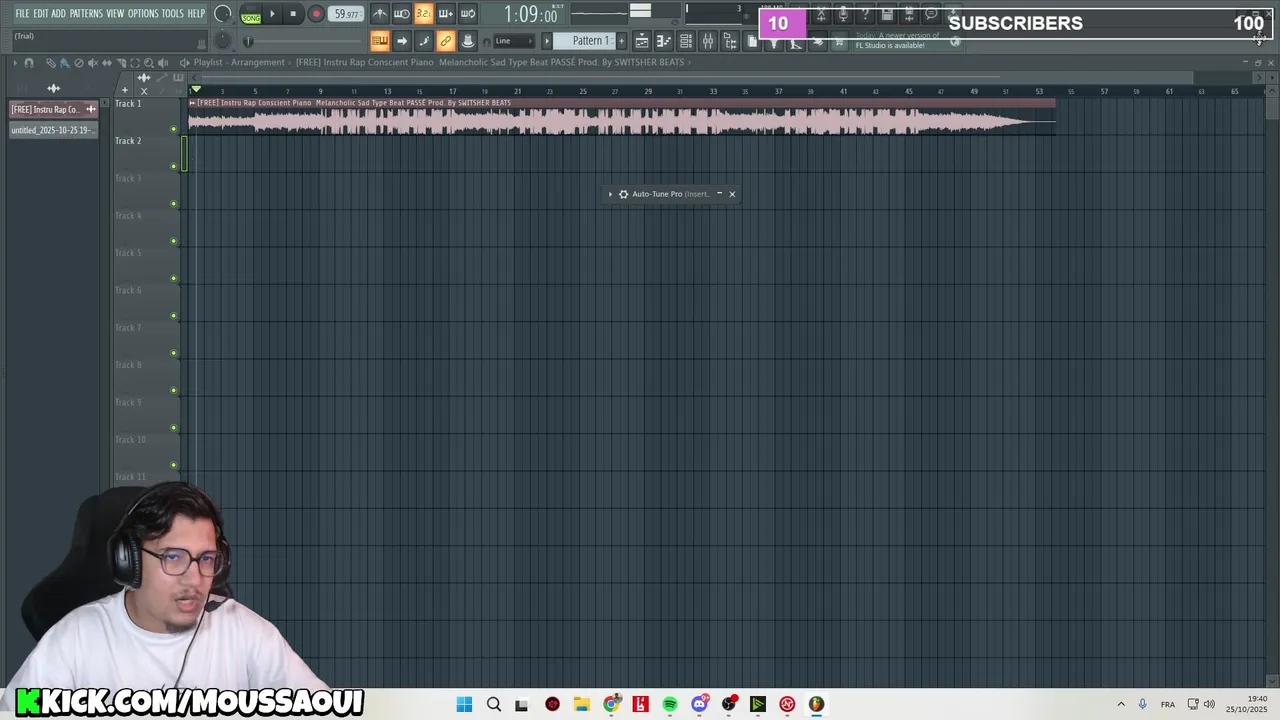The image size is (1280, 720).
Task: Open the FILE menu
Action: tap(22, 14)
